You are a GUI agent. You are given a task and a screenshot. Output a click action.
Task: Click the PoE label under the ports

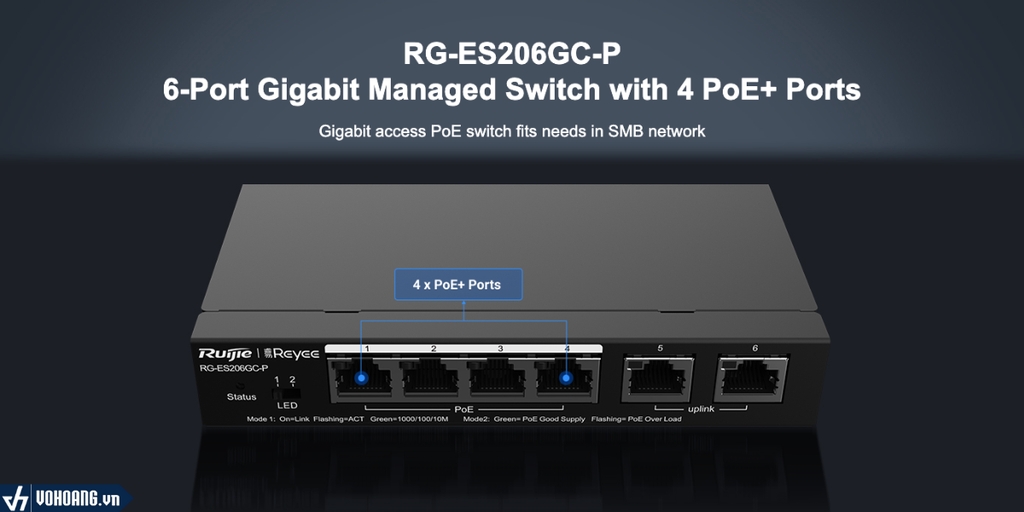pyautogui.click(x=463, y=409)
